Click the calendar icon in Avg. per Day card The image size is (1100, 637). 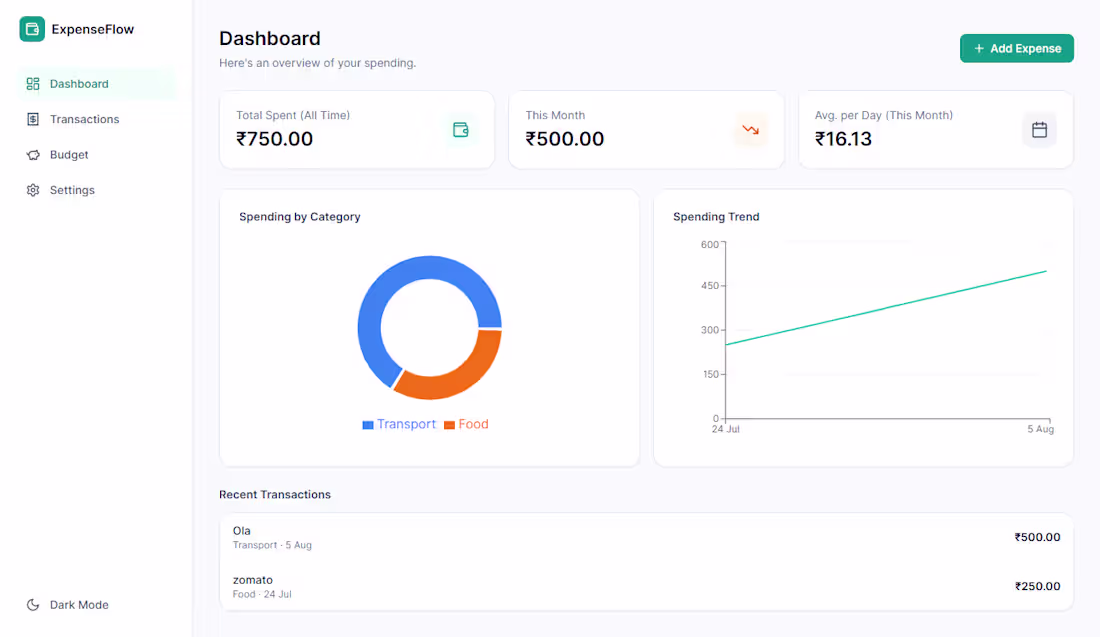1039,130
